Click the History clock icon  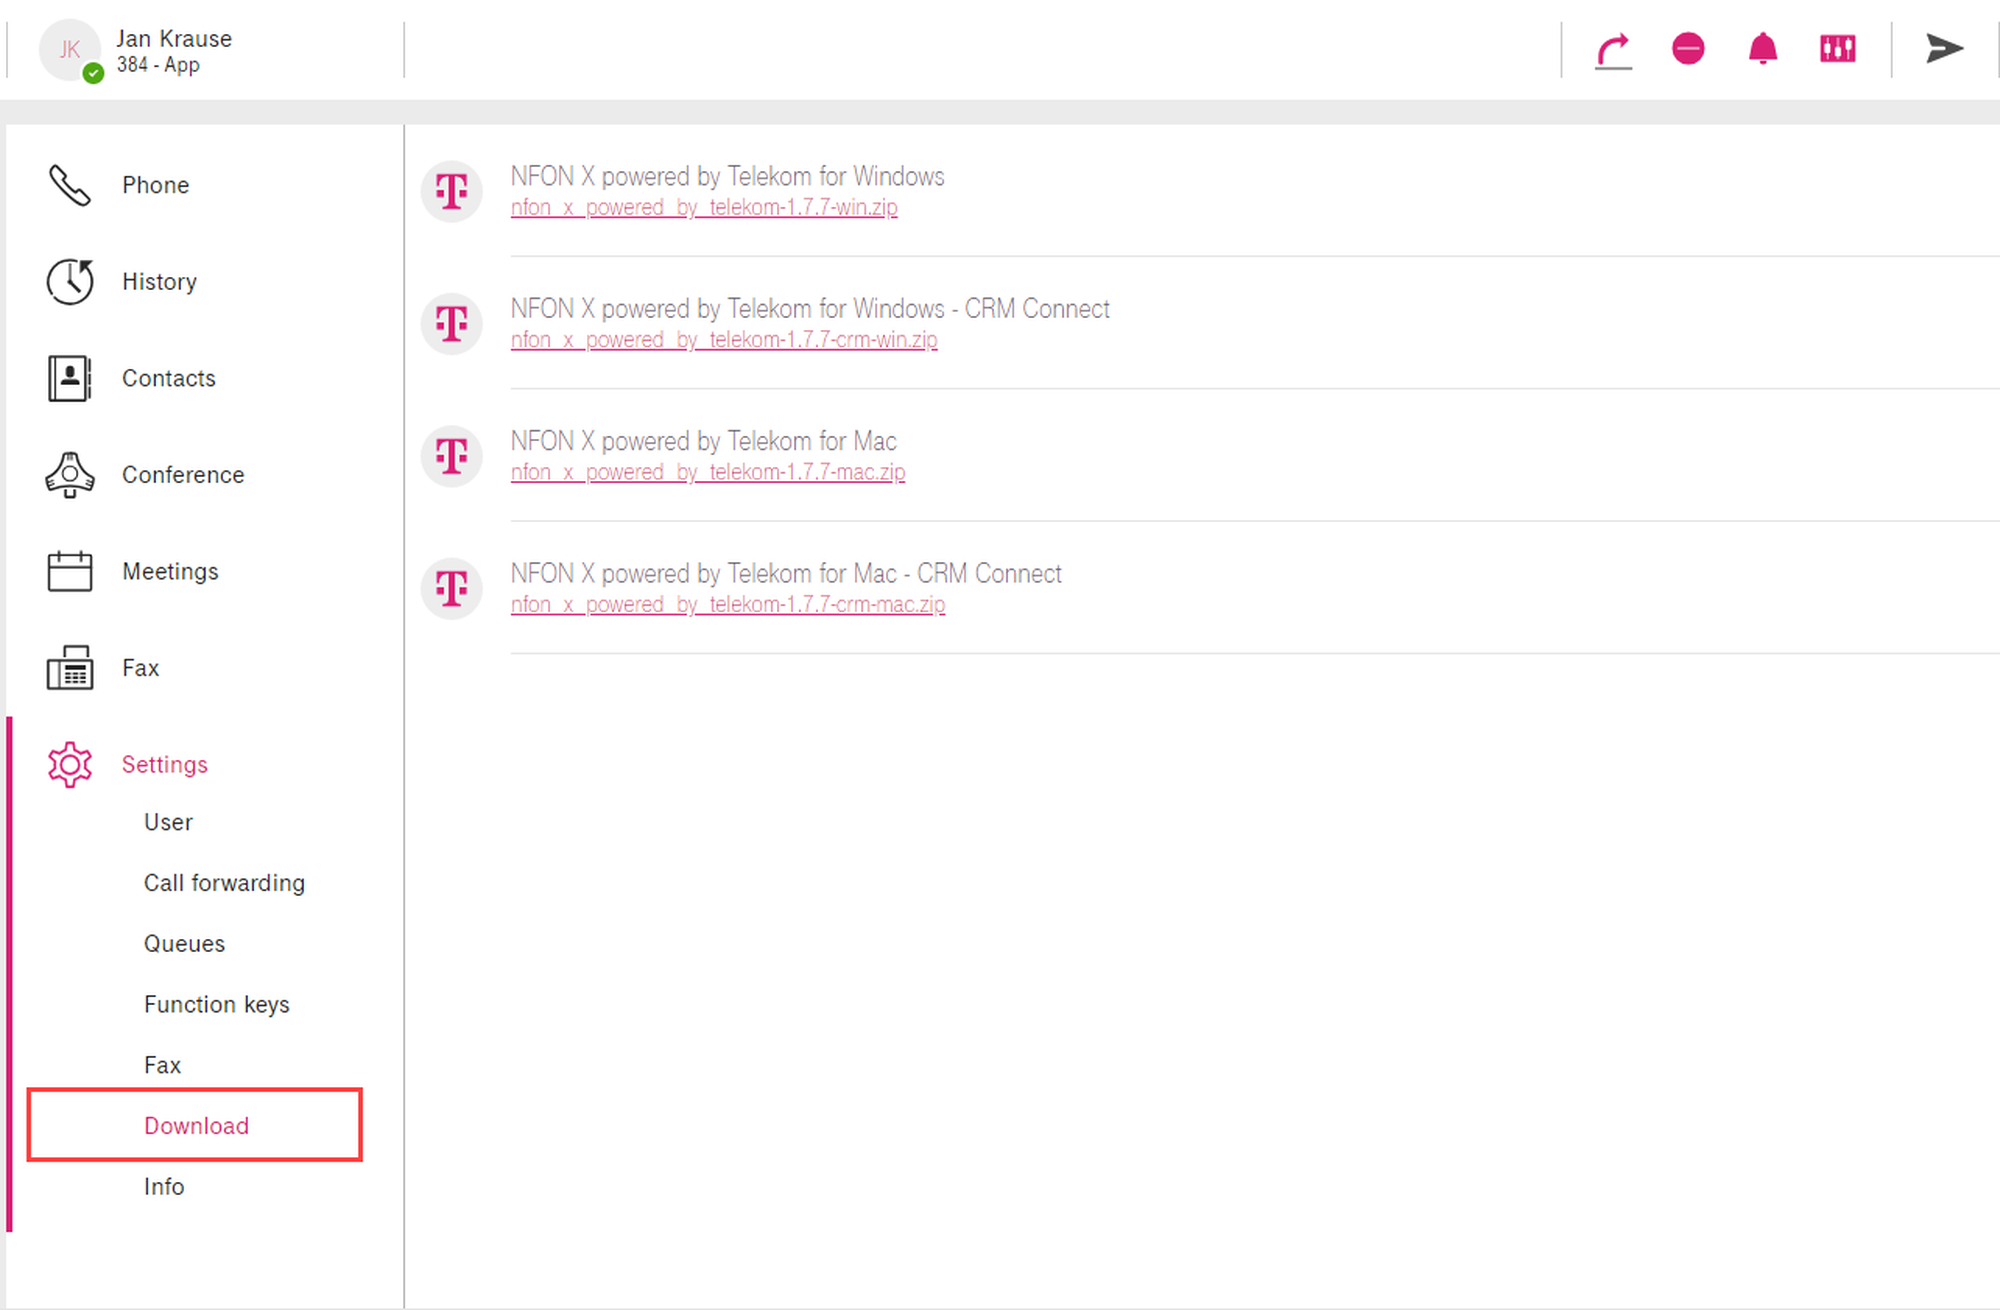[70, 282]
